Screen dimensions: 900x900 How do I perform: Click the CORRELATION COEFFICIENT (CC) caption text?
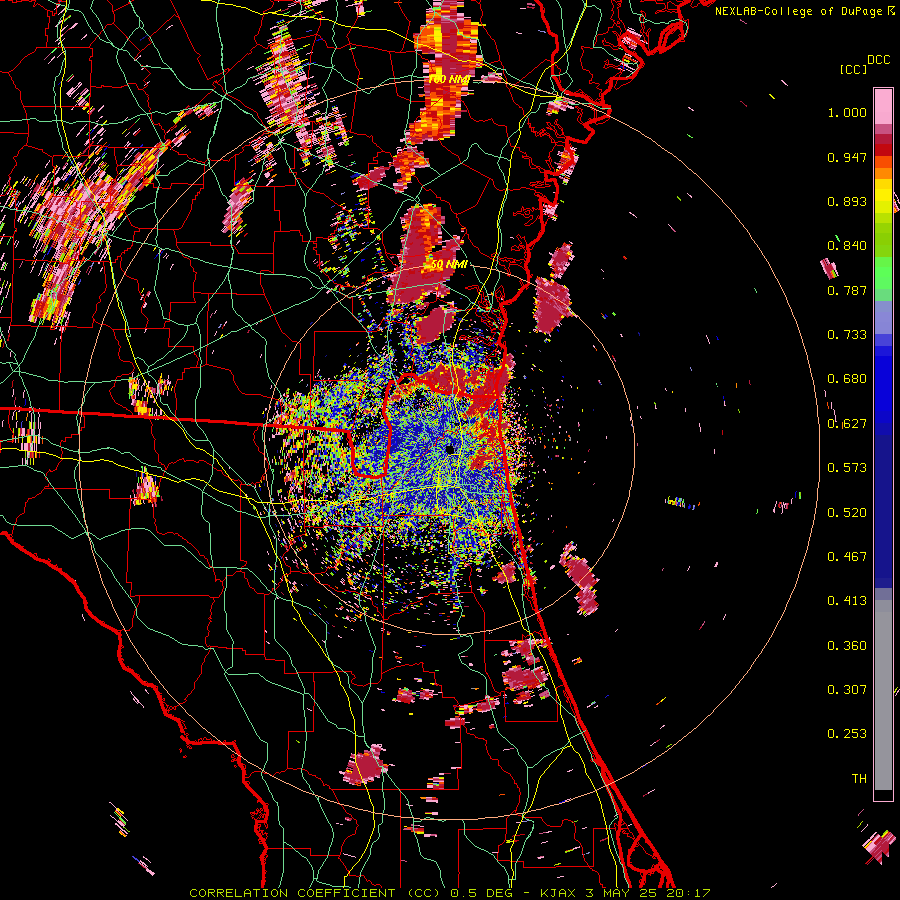click(x=315, y=893)
